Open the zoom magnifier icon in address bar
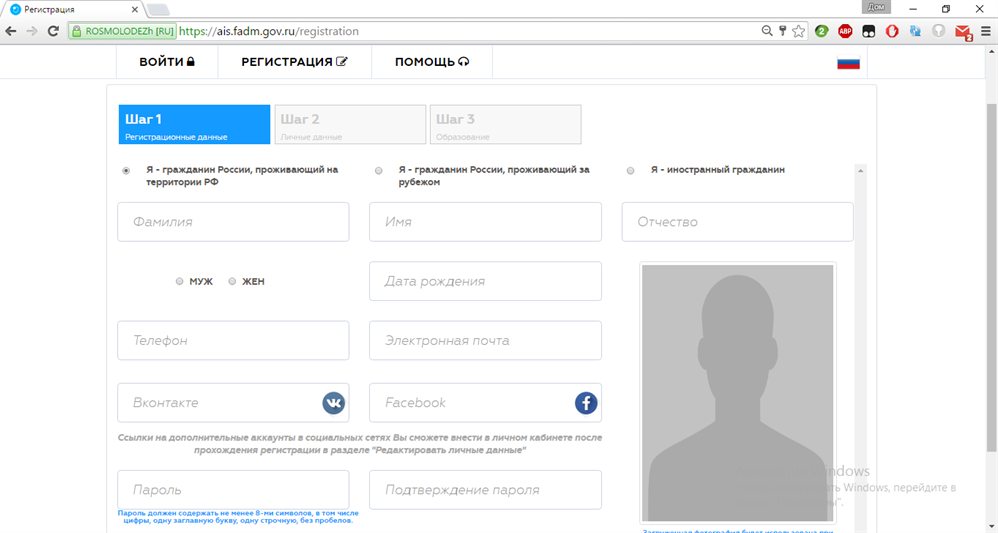The image size is (998, 533). tap(767, 31)
